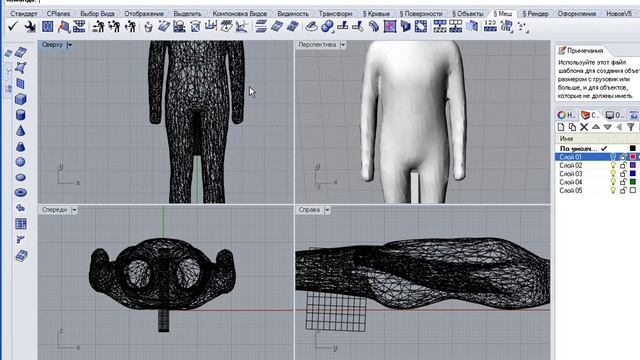Viewport: 640px width, 360px height.
Task: Click the Delete Layer X icon
Action: click(x=584, y=127)
